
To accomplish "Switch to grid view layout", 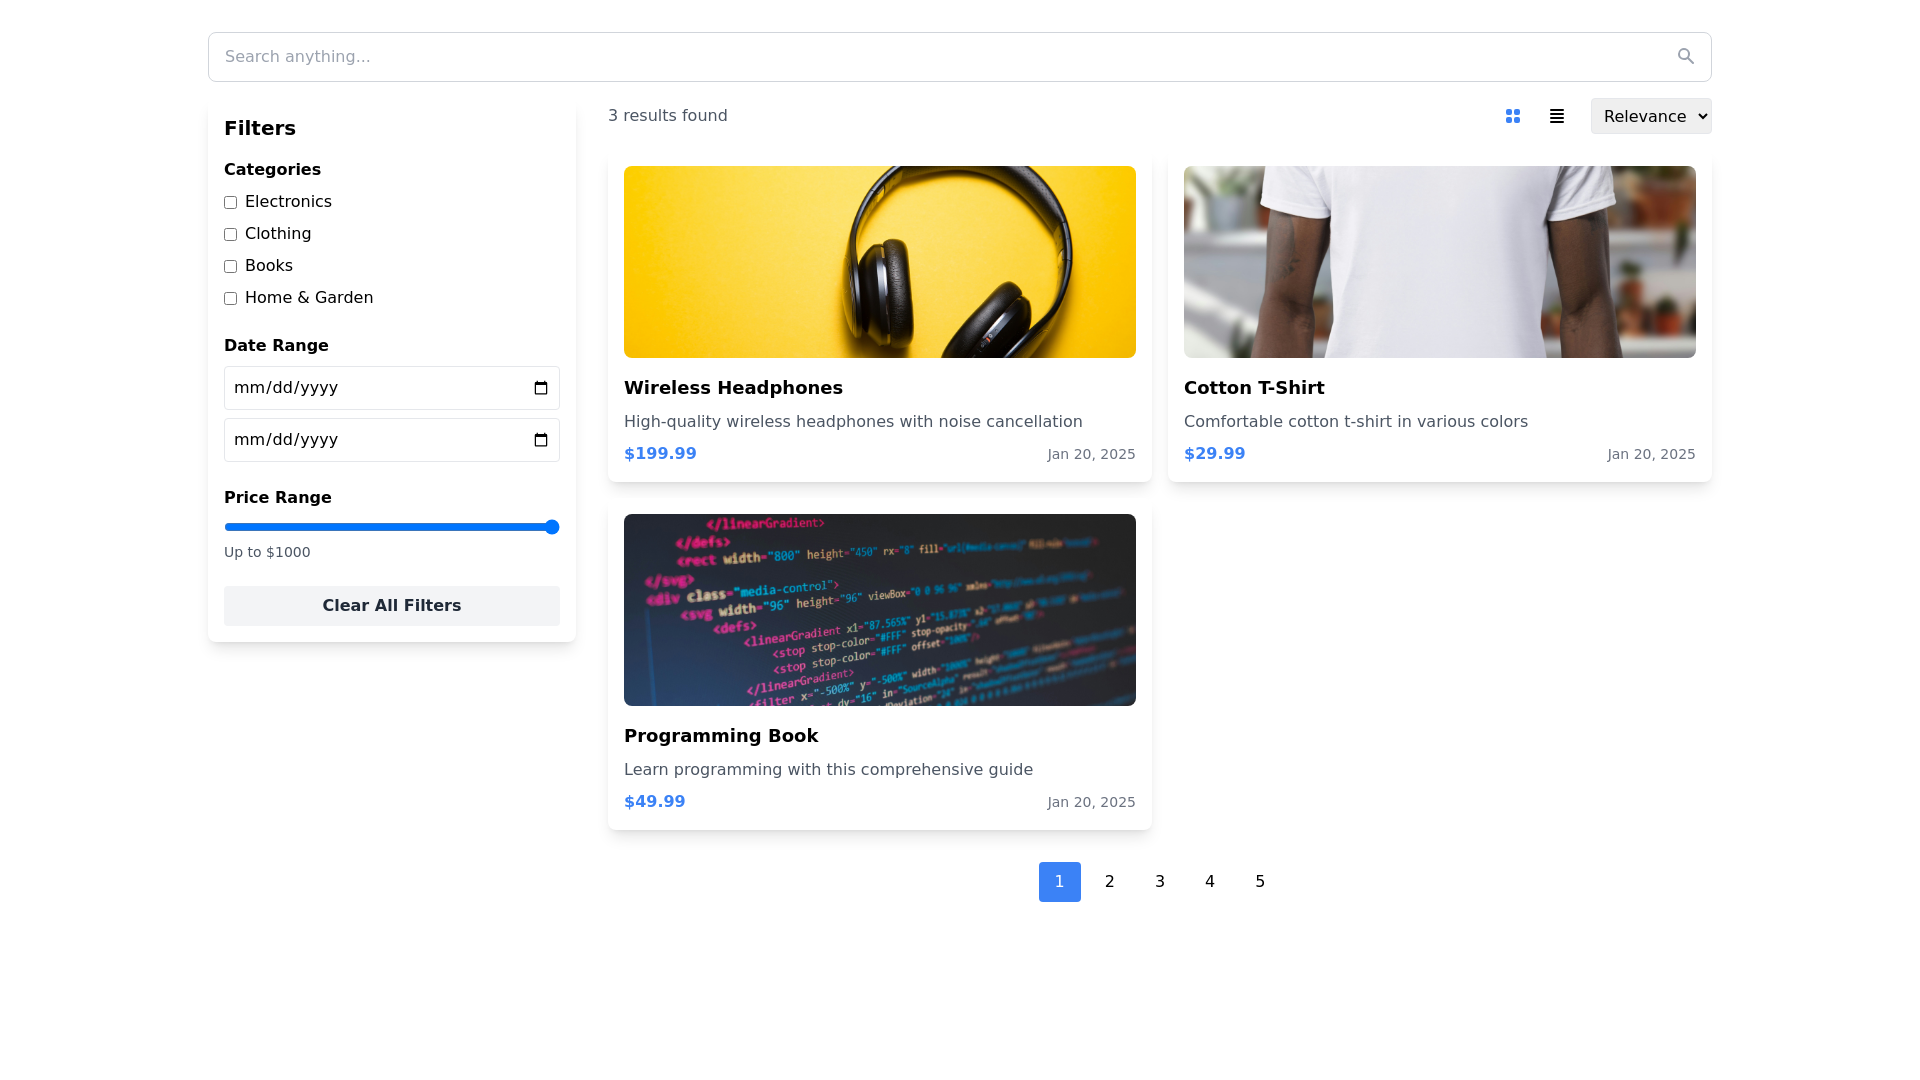I will [1512, 116].
